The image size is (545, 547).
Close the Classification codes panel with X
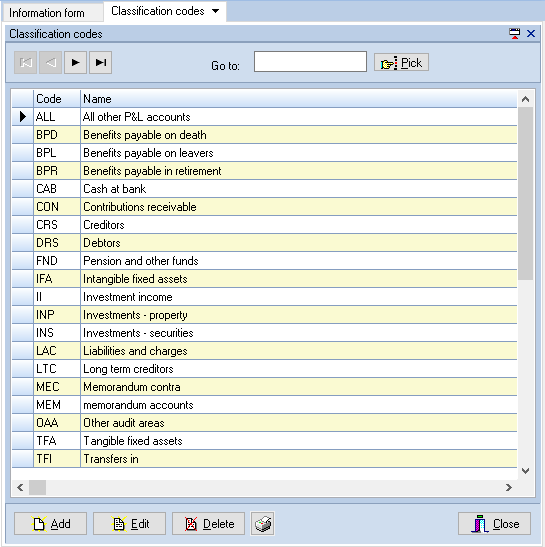(x=531, y=33)
